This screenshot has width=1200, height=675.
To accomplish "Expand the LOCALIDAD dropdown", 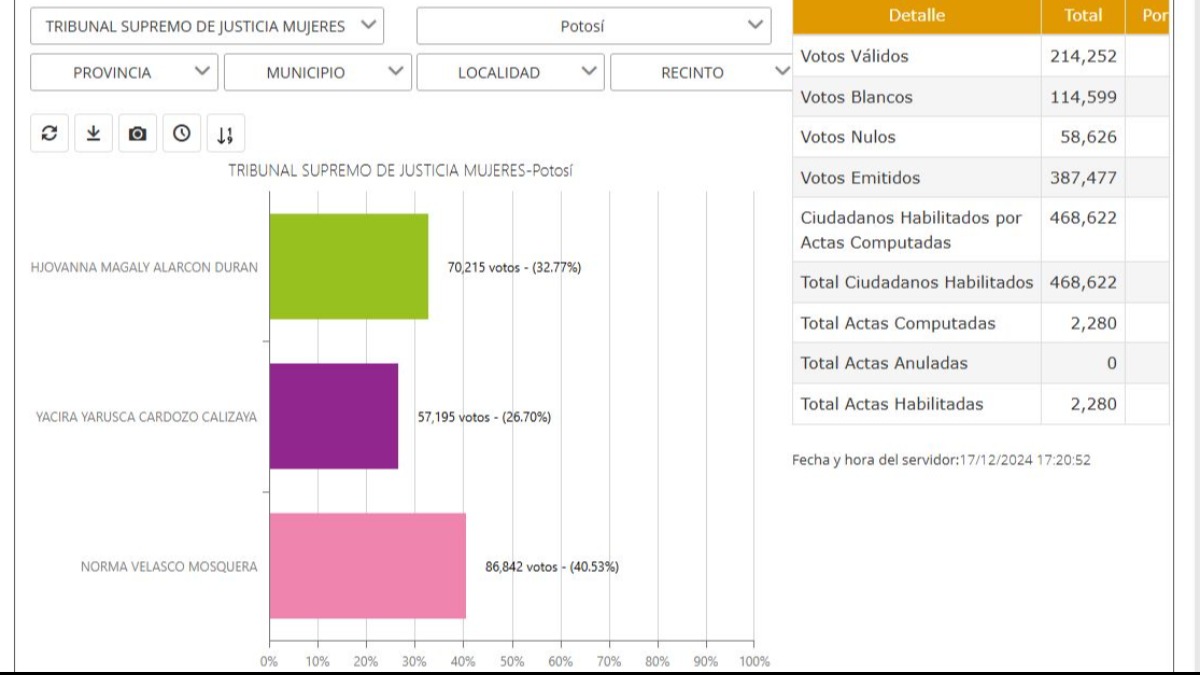I will pyautogui.click(x=510, y=72).
